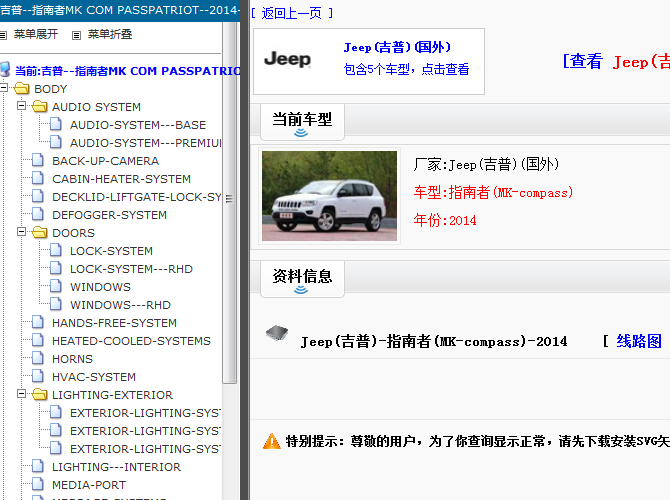The image size is (670, 500).
Task: Collapse the DOORS tree node
Action: (x=21, y=232)
